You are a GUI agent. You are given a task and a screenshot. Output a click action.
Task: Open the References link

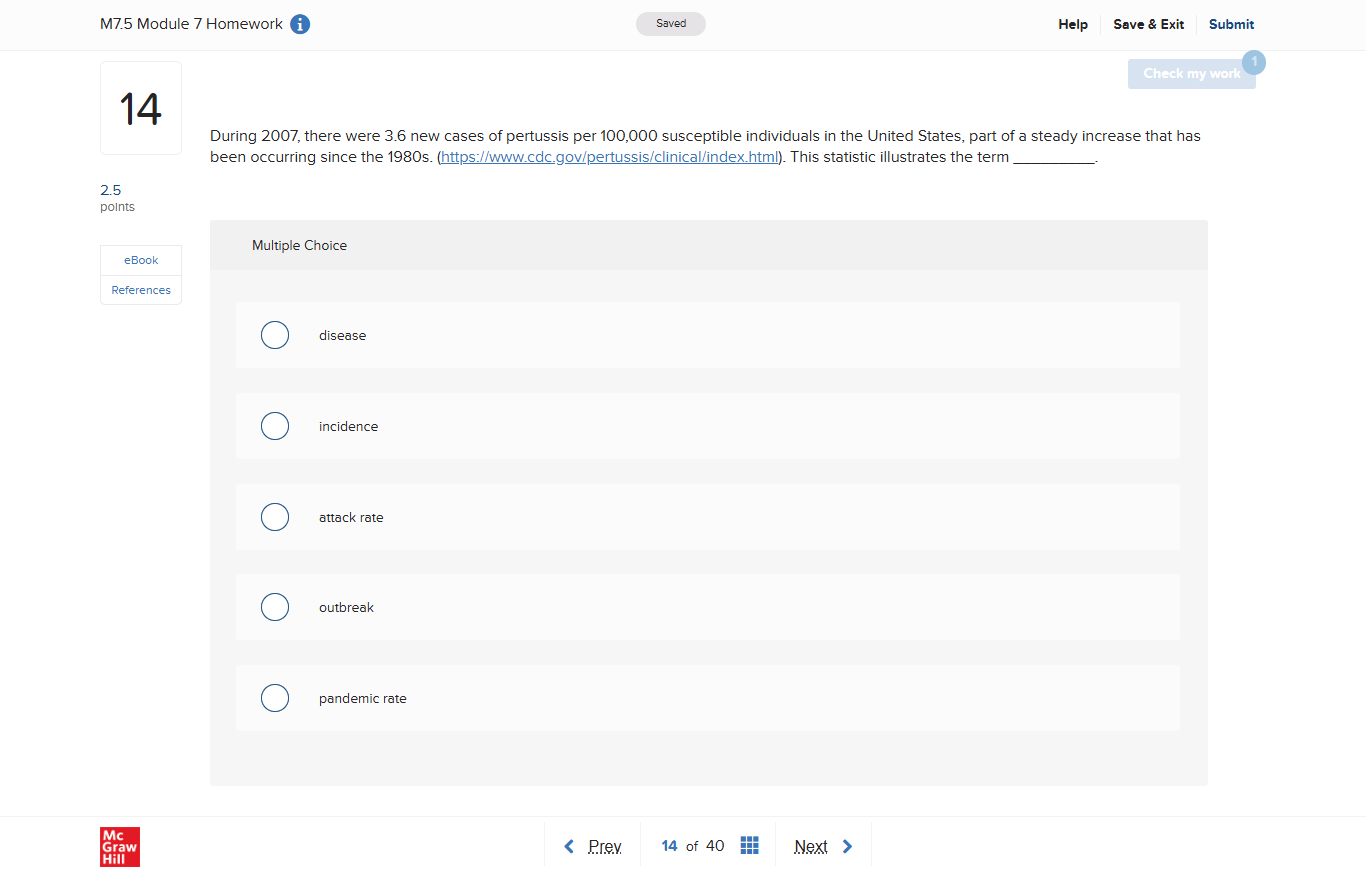click(x=141, y=290)
